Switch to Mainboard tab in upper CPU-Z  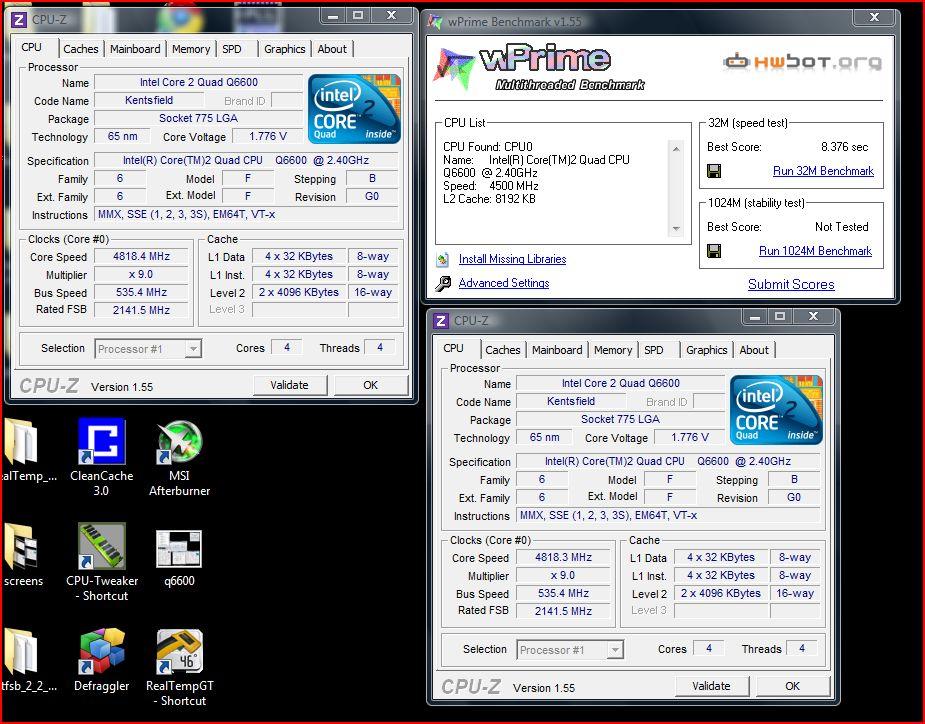135,49
